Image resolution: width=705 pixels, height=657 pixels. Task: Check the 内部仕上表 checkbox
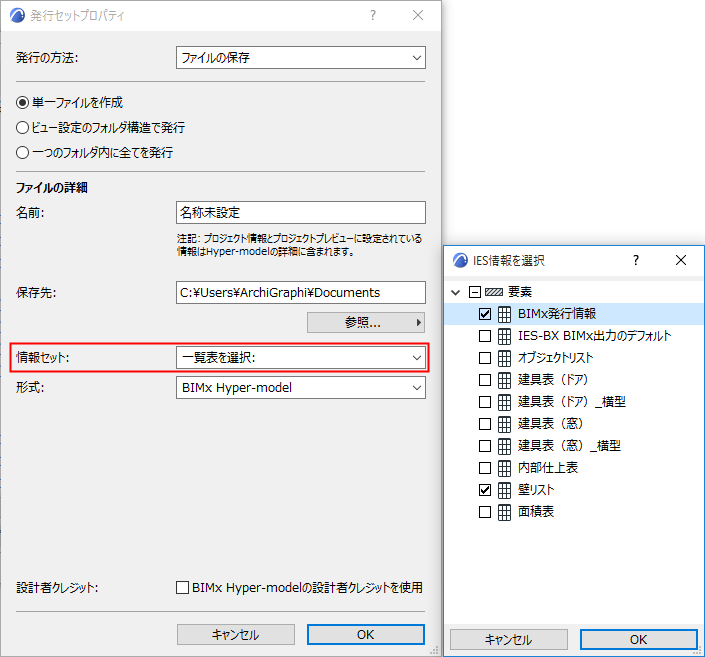coord(485,468)
